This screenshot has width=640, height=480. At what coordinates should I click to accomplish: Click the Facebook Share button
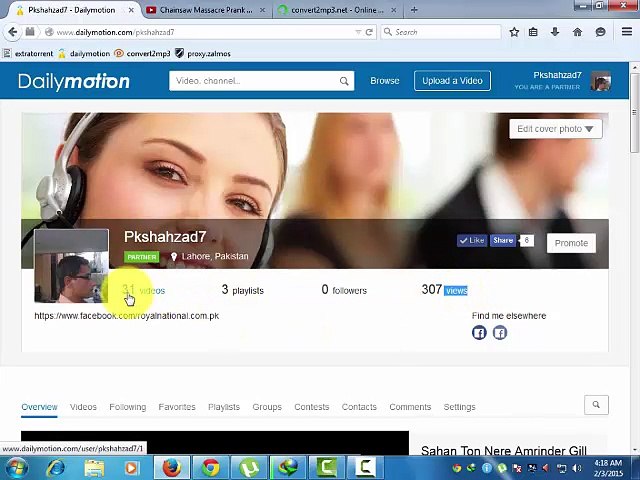pyautogui.click(x=503, y=240)
